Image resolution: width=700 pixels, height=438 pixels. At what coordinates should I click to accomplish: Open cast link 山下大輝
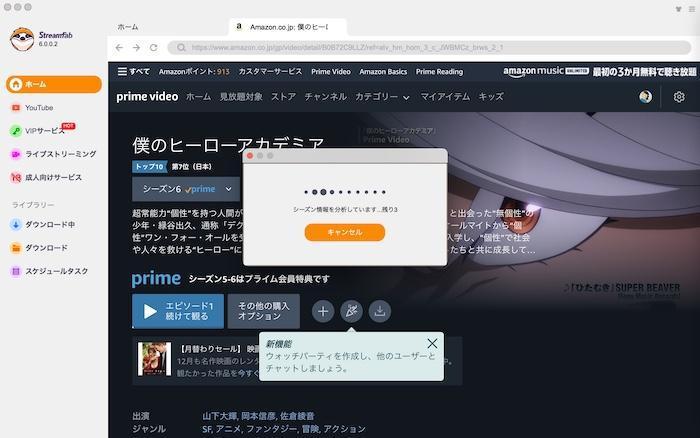click(x=220, y=416)
